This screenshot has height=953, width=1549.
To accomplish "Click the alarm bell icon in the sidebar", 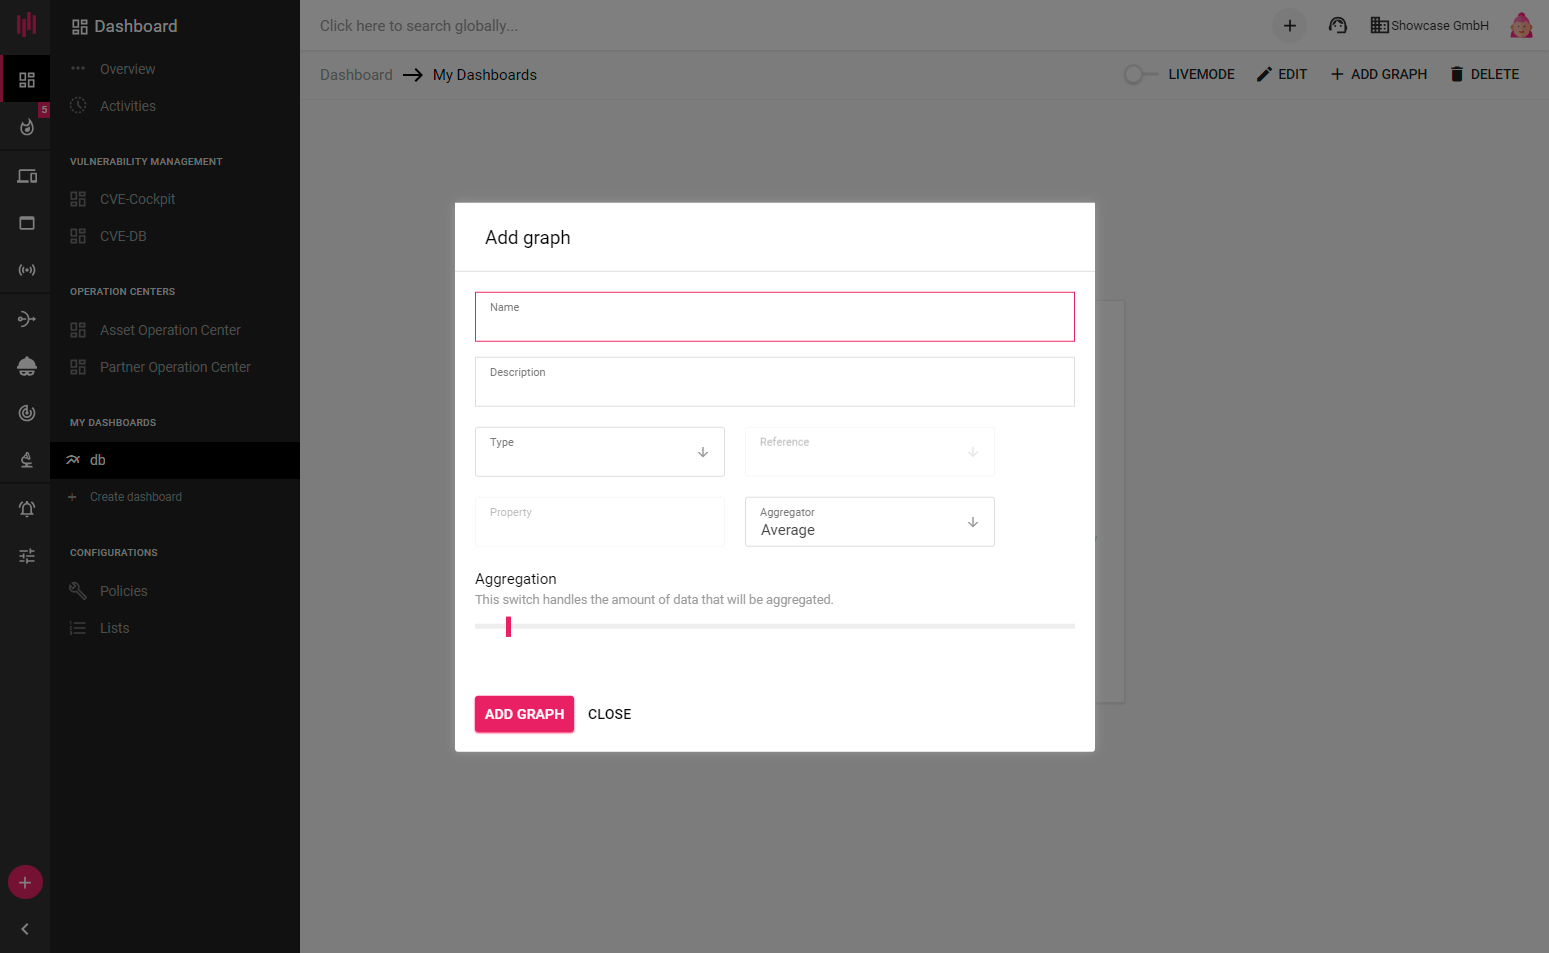I will pos(27,509).
